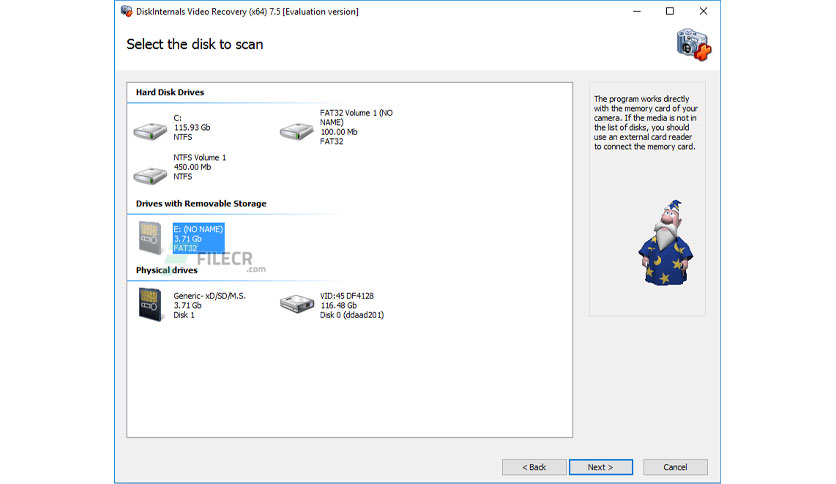Click the 'Disk 0 (ddaad201)' text
Screen dimensions: 836x484
pyautogui.click(x=352, y=315)
